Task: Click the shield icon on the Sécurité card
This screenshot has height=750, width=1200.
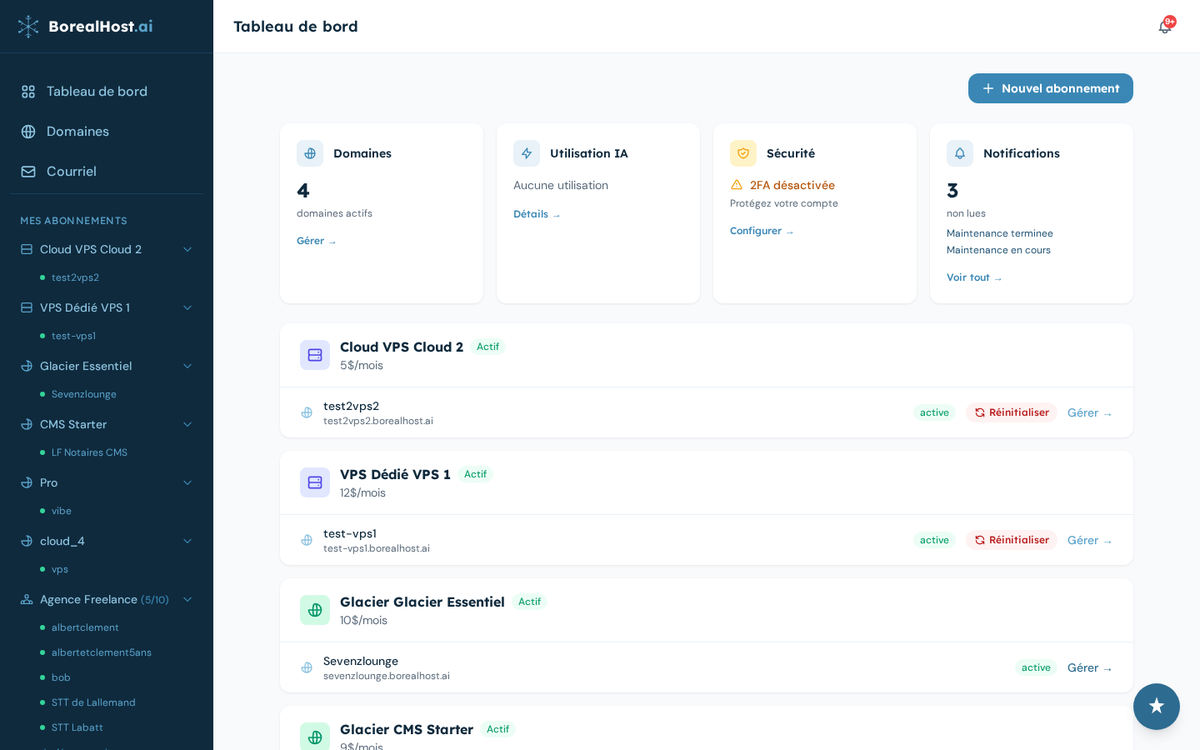Action: [x=742, y=153]
